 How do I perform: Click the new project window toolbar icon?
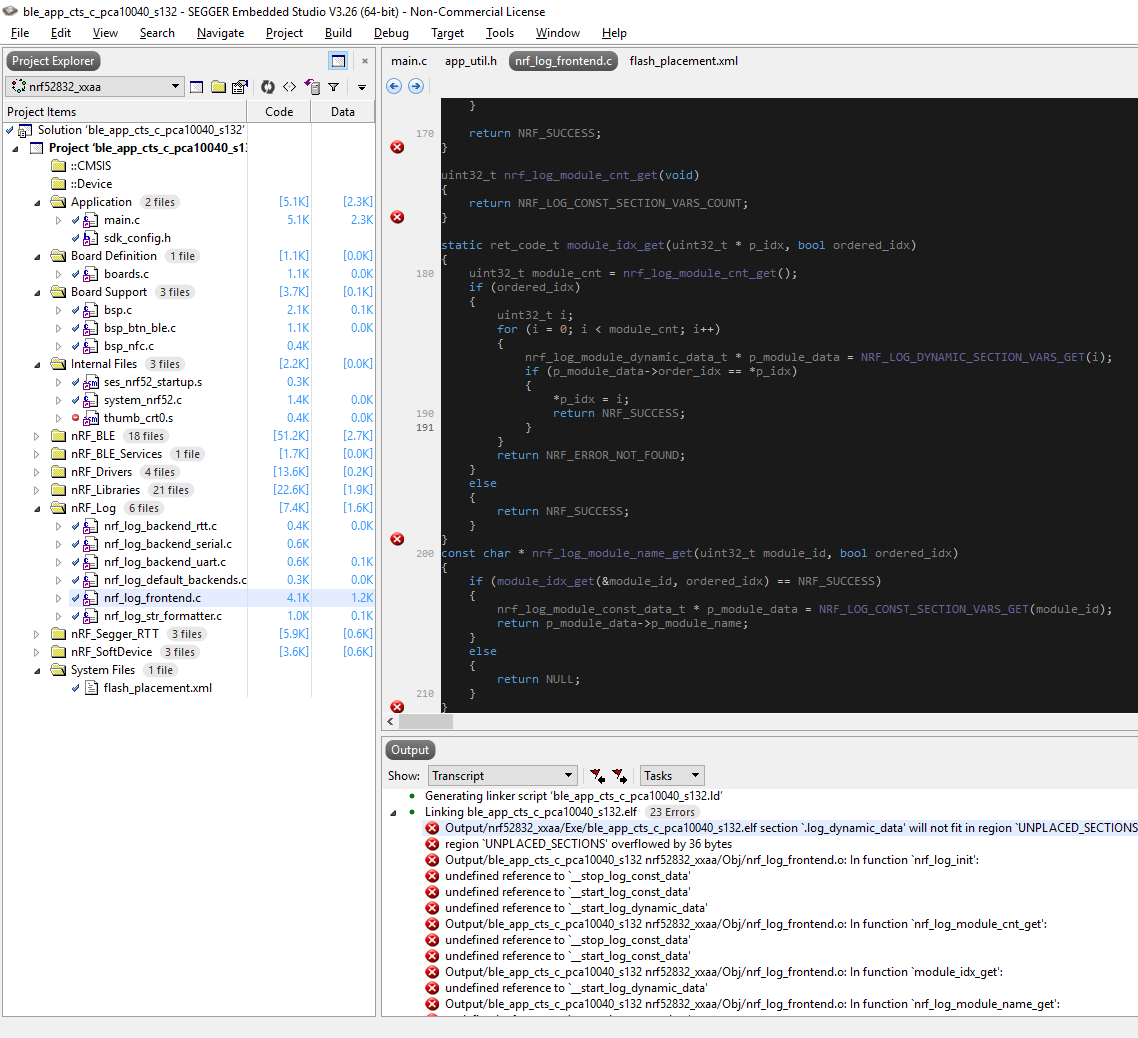coord(197,87)
